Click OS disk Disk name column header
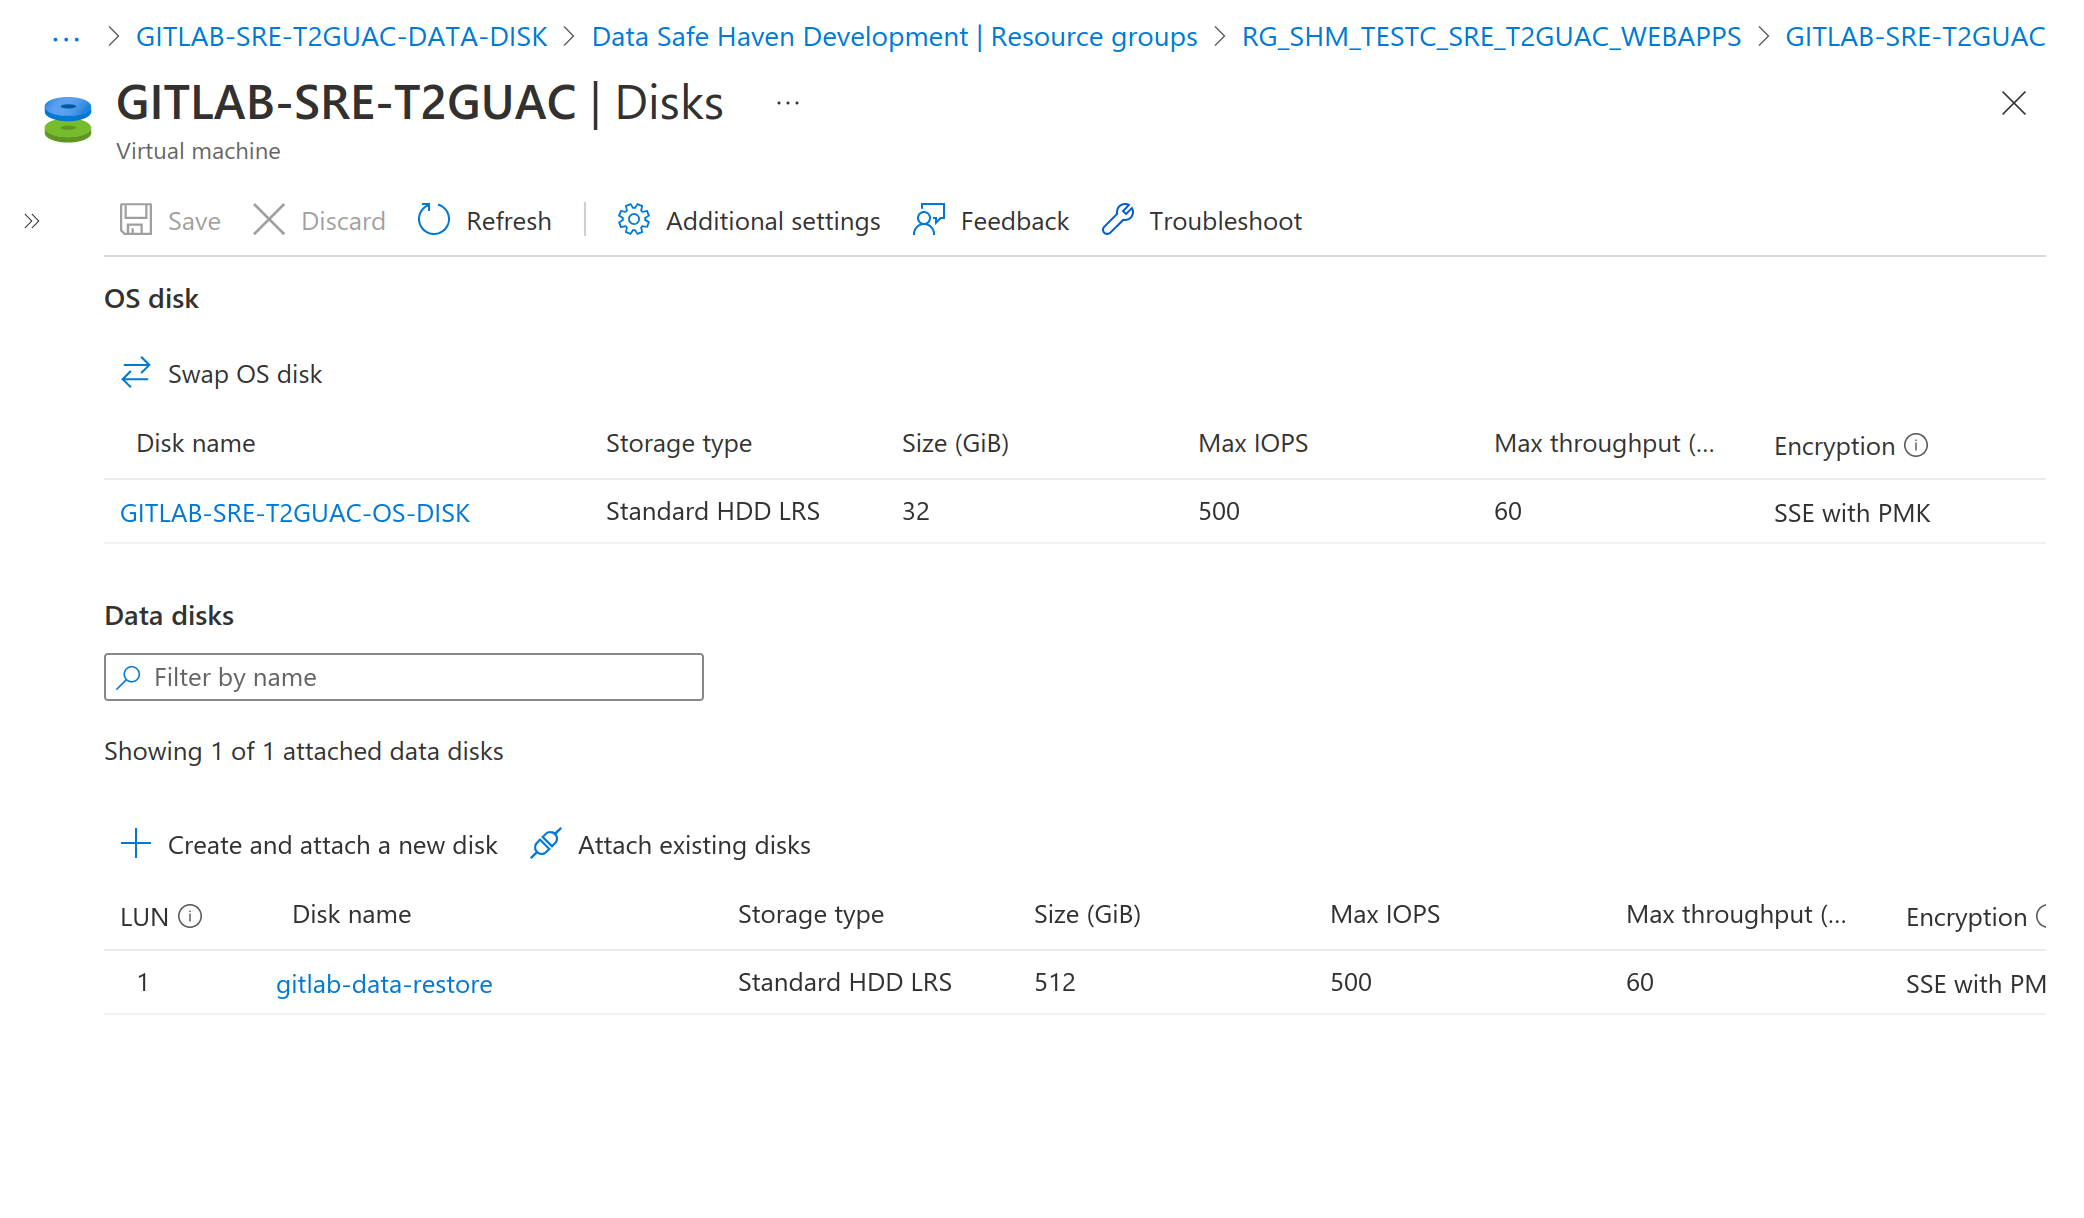 pyautogui.click(x=196, y=443)
